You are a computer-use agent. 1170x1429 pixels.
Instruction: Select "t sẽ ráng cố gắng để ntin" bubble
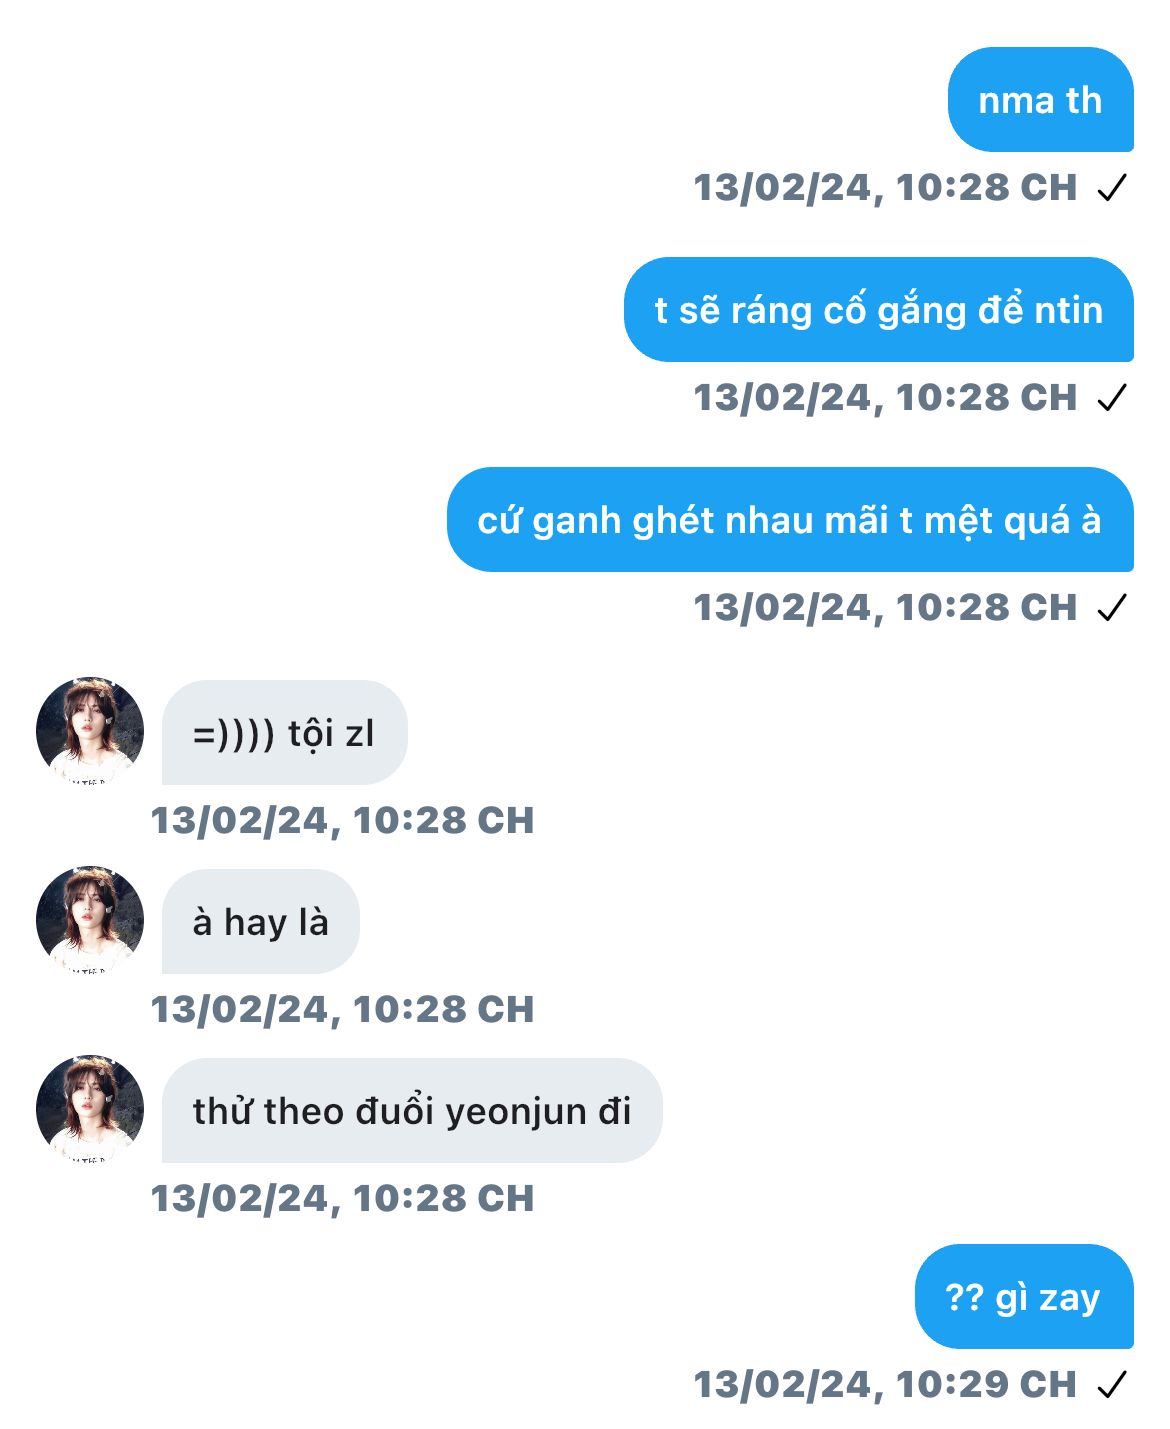(879, 310)
